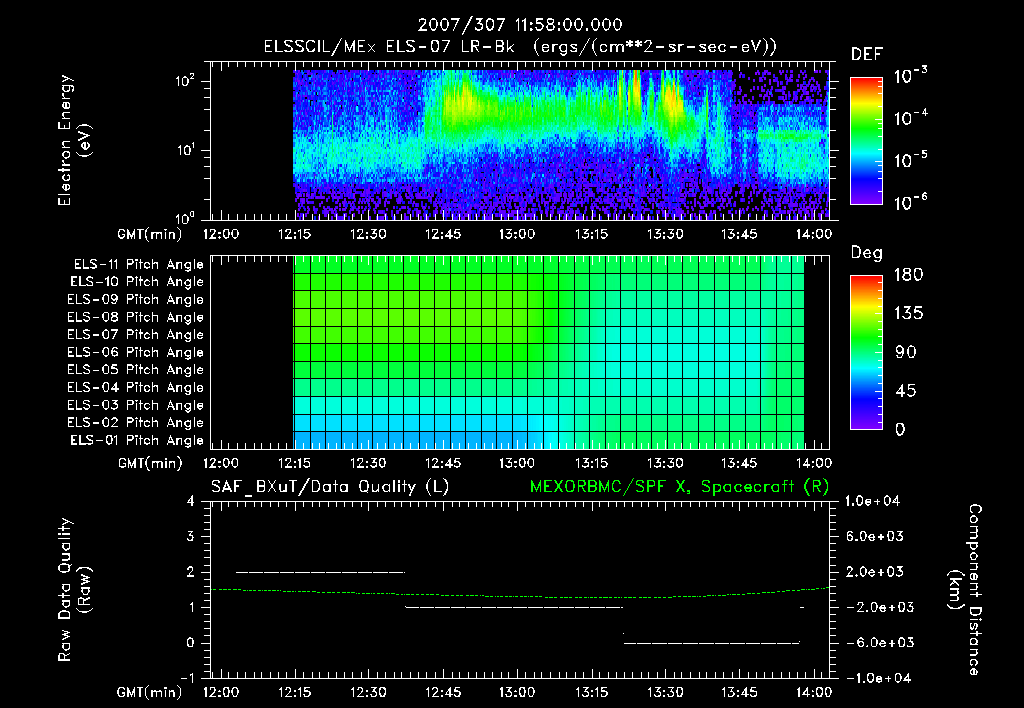The height and width of the screenshot is (708, 1024).
Task: Click the Raw Data Quality (Raw) axis label
Action: (x=74, y=590)
